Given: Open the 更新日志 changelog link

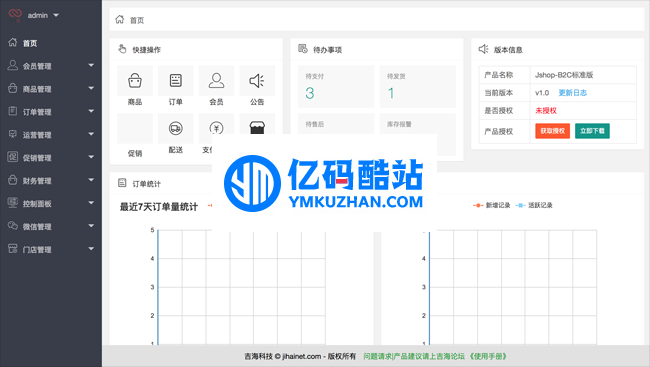Looking at the screenshot, I should click(572, 93).
